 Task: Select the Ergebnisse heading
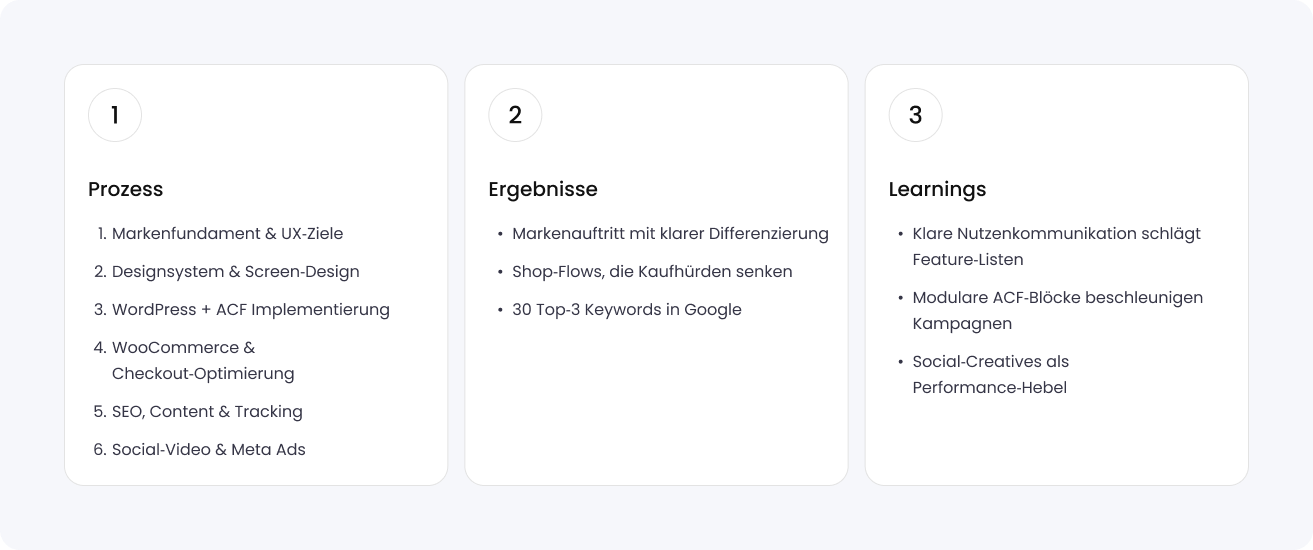[543, 189]
